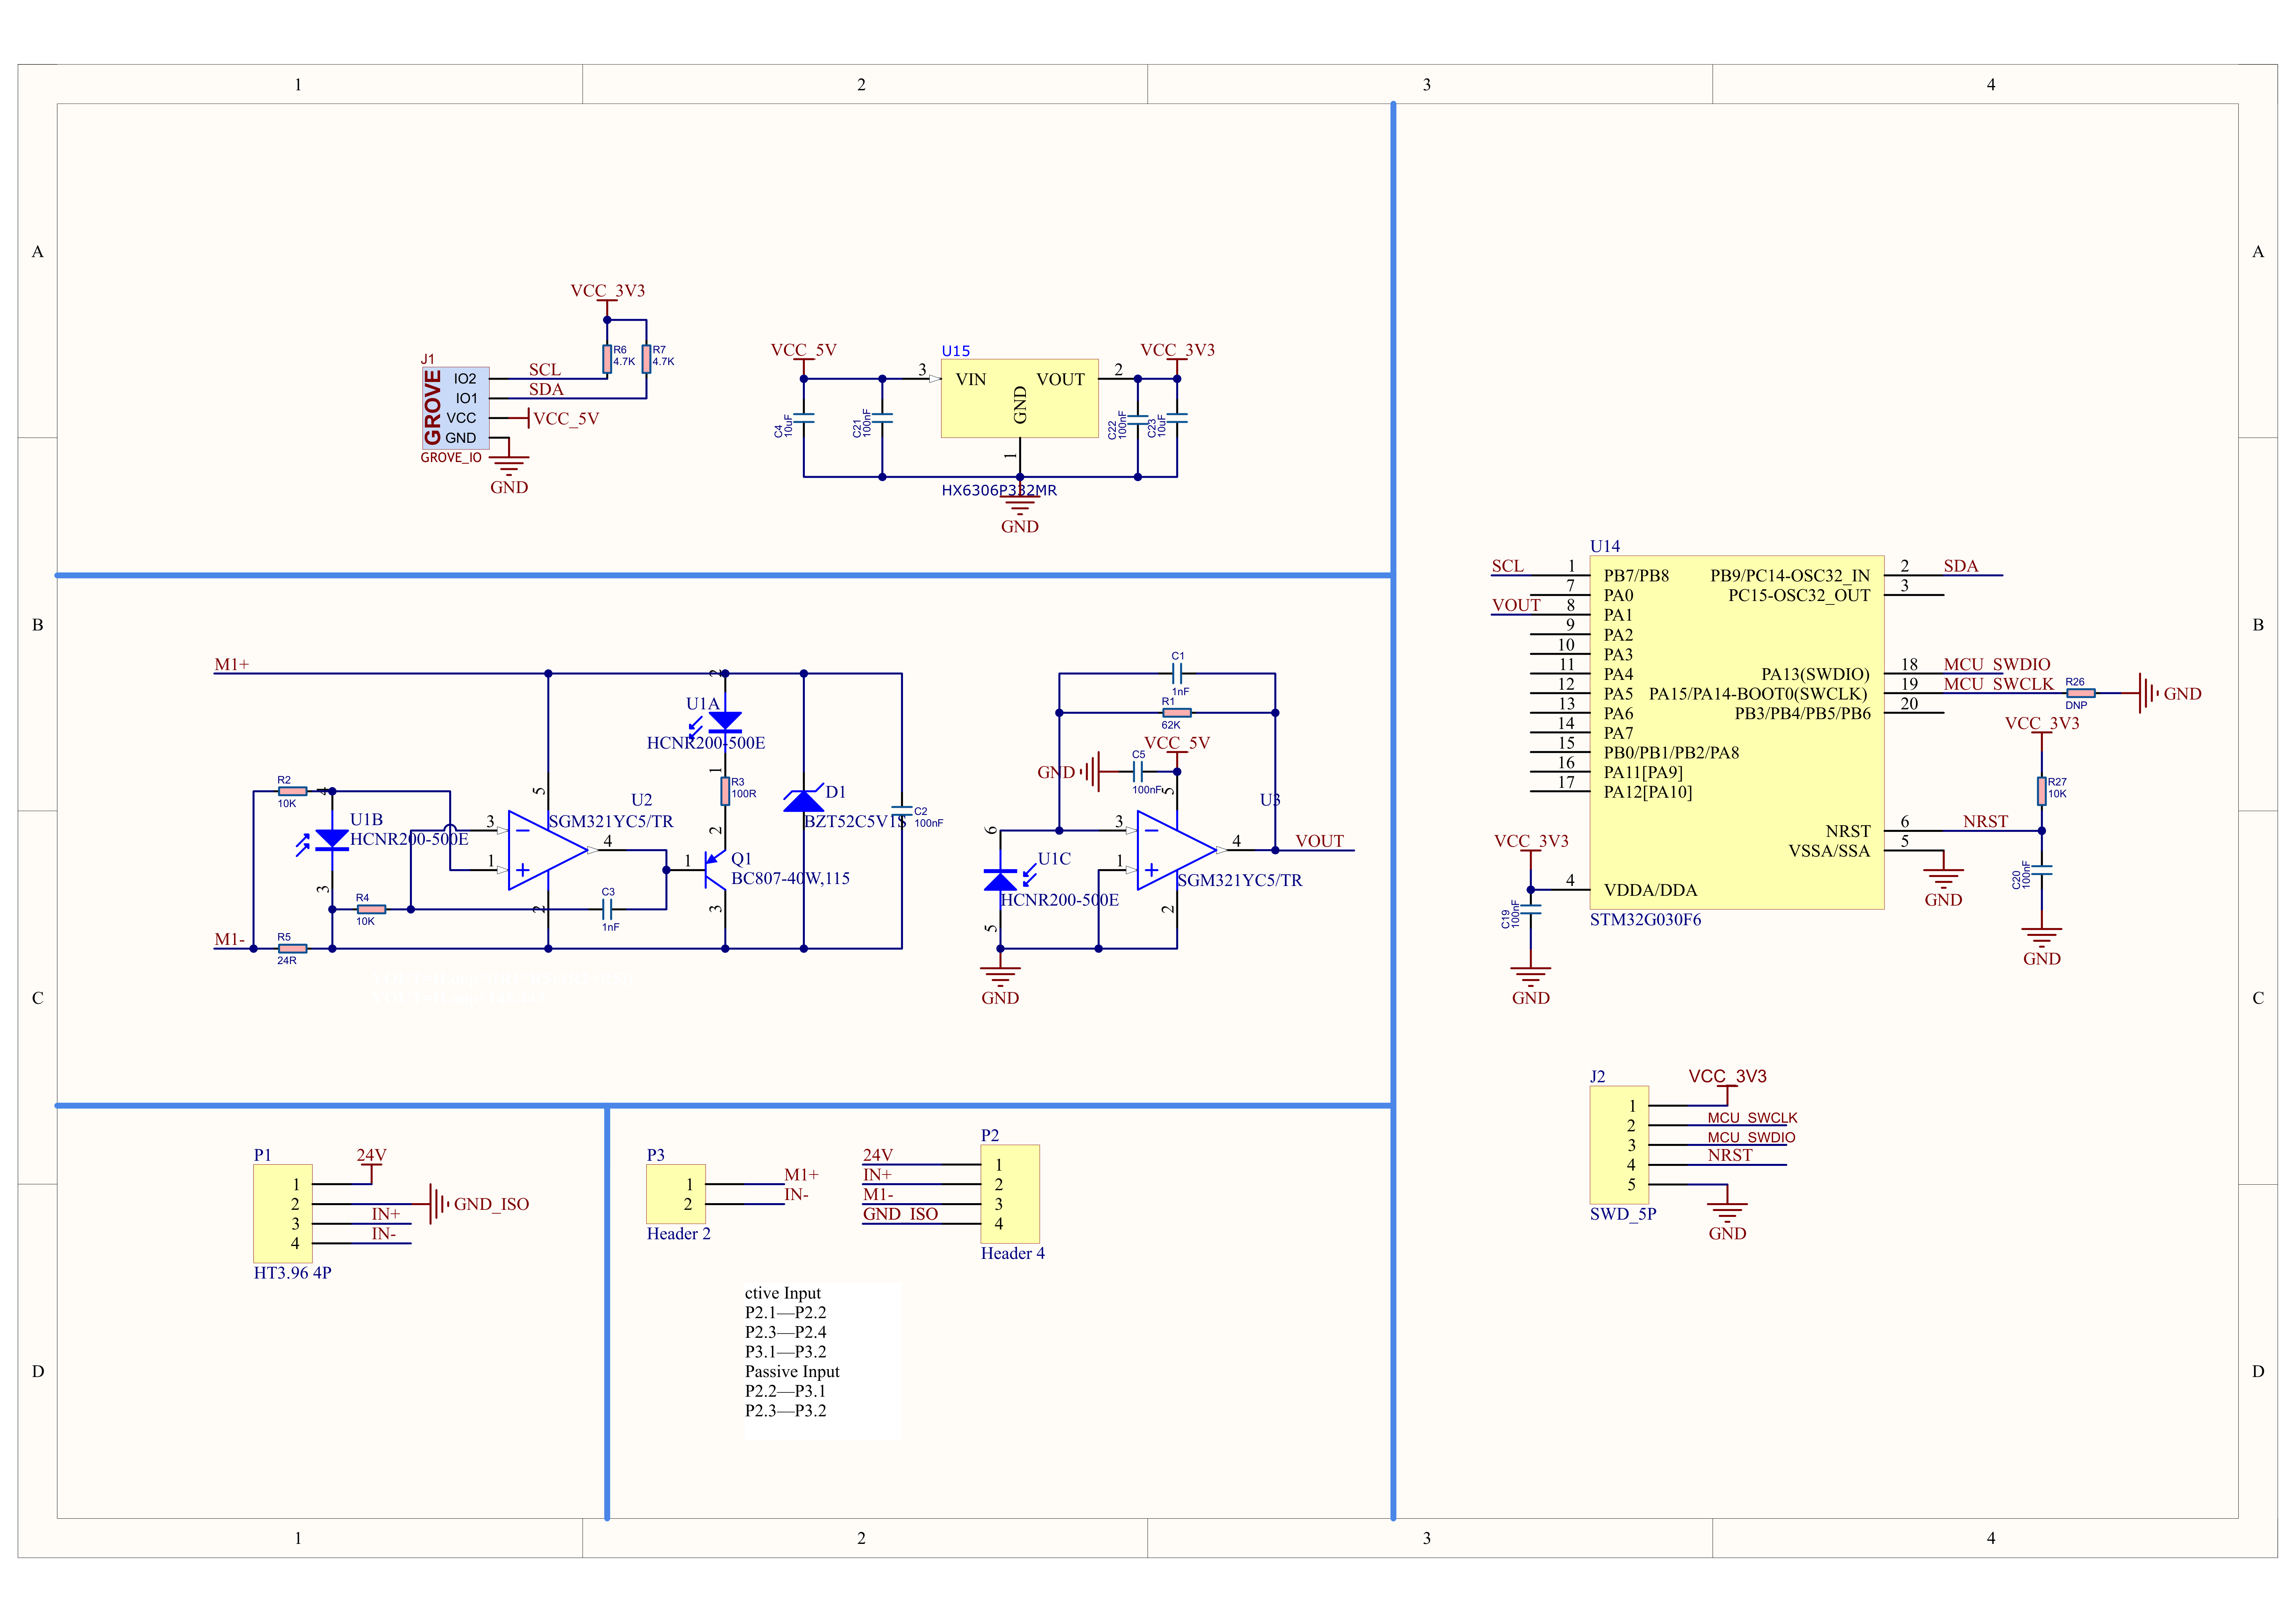Select the MCU_SWDIO label at U14 pin 18

coord(1997,664)
